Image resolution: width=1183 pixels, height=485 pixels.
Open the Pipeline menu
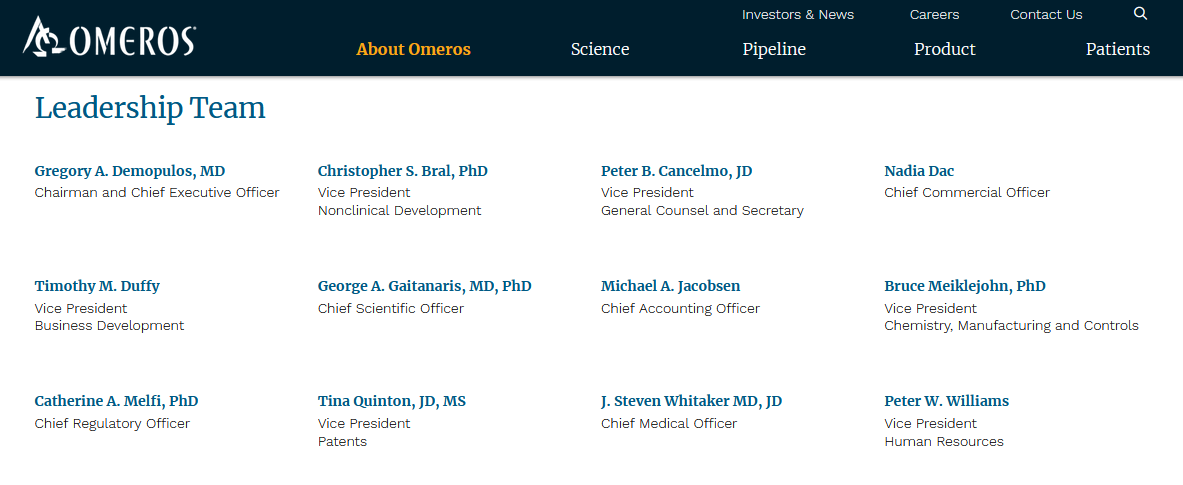click(x=774, y=50)
